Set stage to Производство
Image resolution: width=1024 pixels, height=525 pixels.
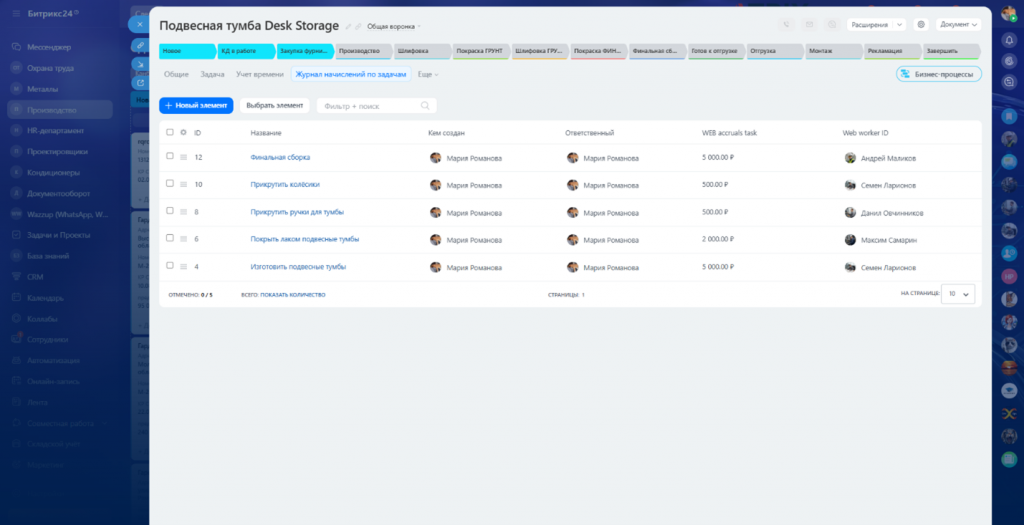(362, 51)
